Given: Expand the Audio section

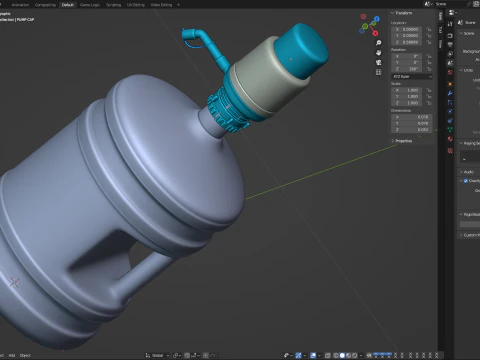Looking at the screenshot, I should pyautogui.click(x=467, y=172).
